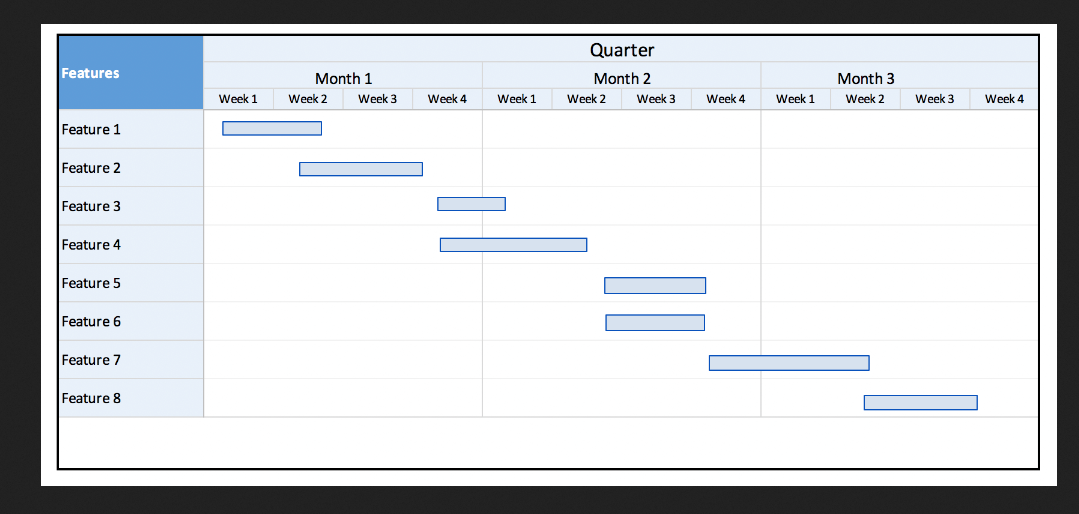This screenshot has height=514, width=1079.
Task: Click the Feature 7 Gantt bar
Action: [x=789, y=363]
